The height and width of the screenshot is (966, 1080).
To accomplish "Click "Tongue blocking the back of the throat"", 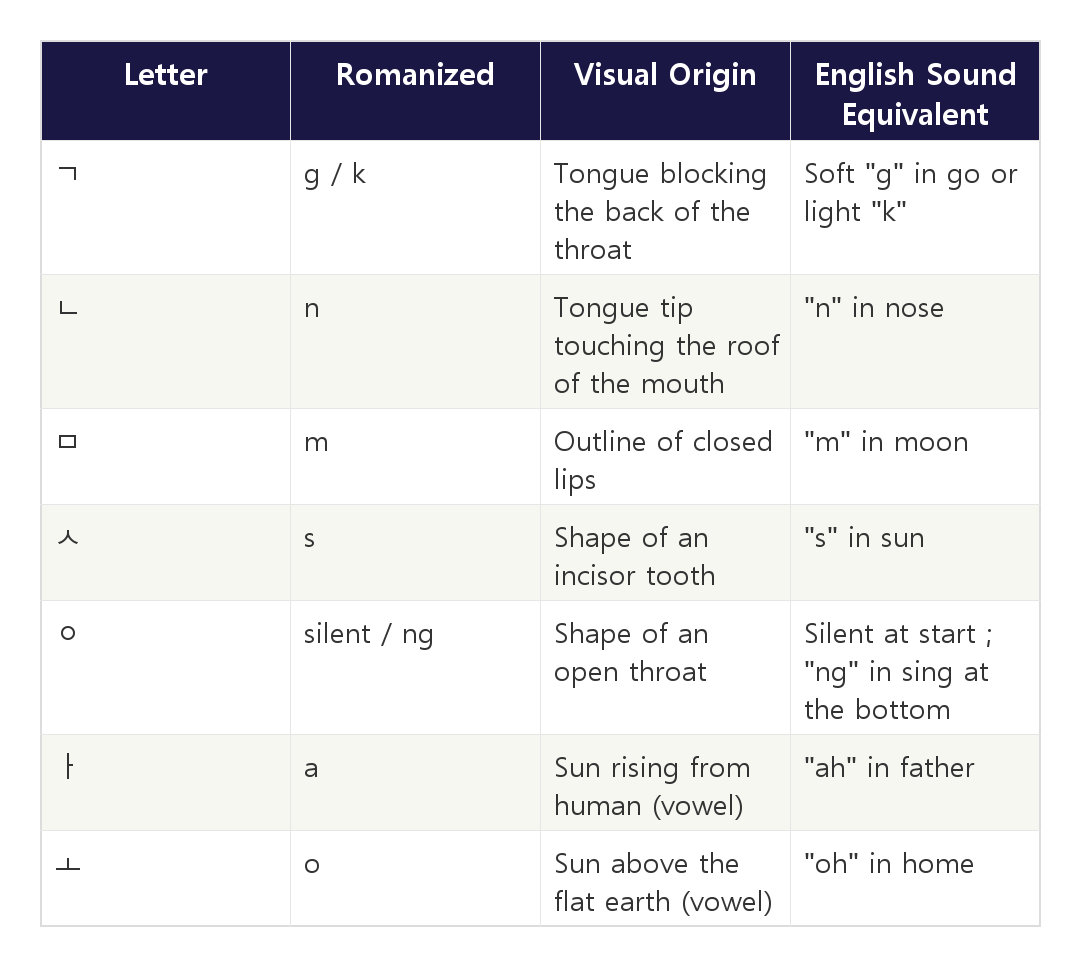I will click(660, 212).
